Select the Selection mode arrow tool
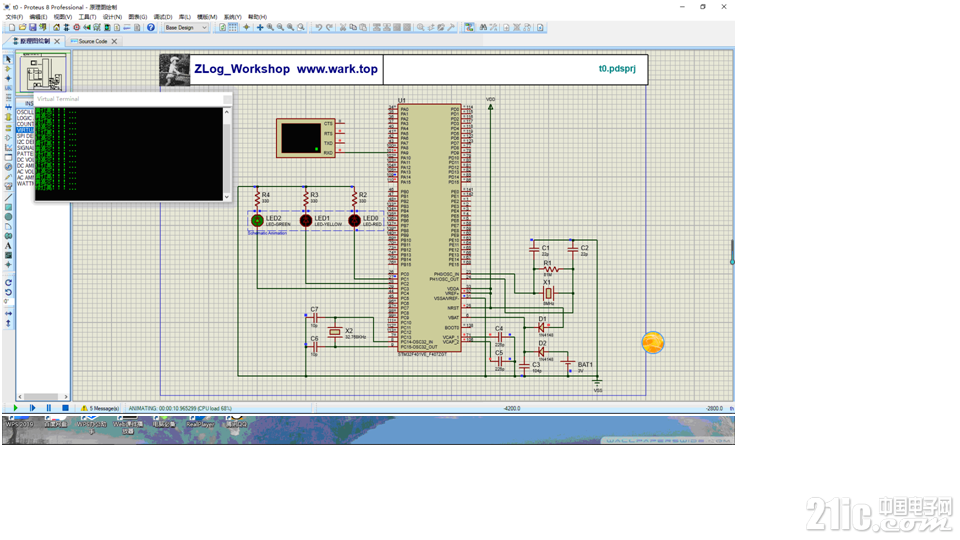 coord(8,59)
